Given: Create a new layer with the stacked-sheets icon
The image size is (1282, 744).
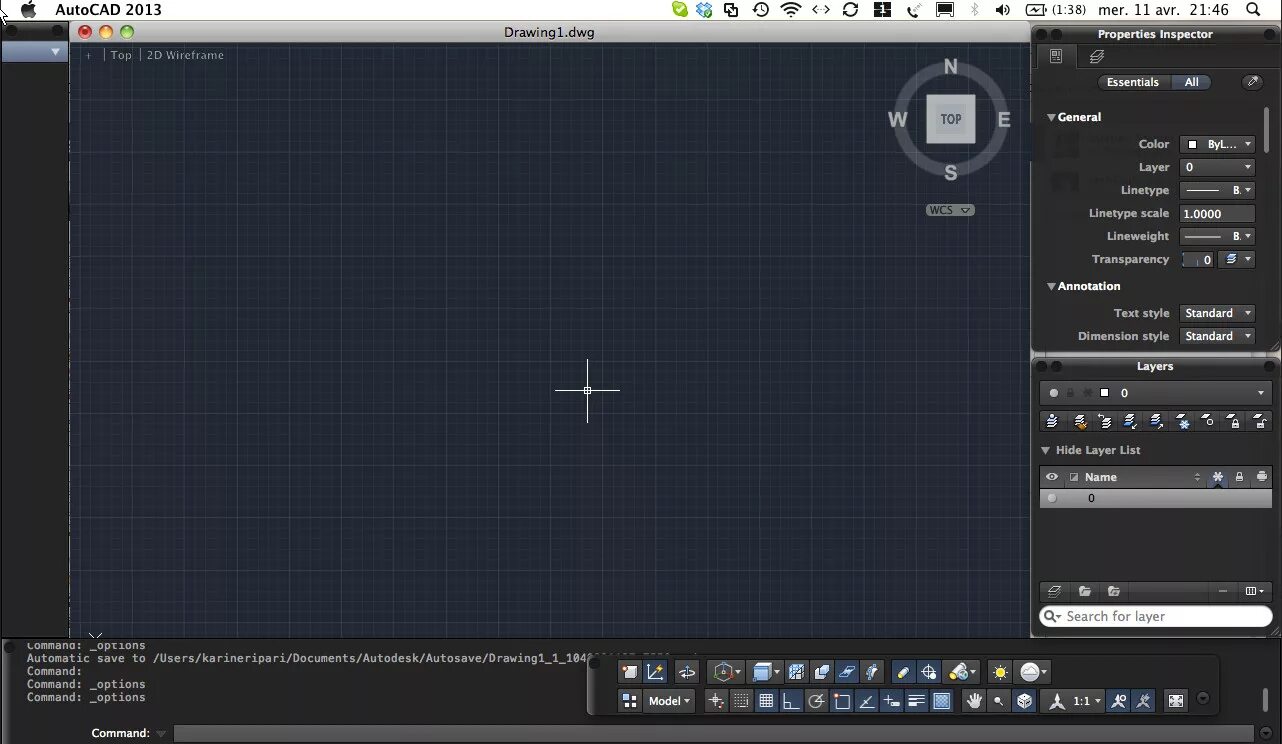Looking at the screenshot, I should point(1055,591).
